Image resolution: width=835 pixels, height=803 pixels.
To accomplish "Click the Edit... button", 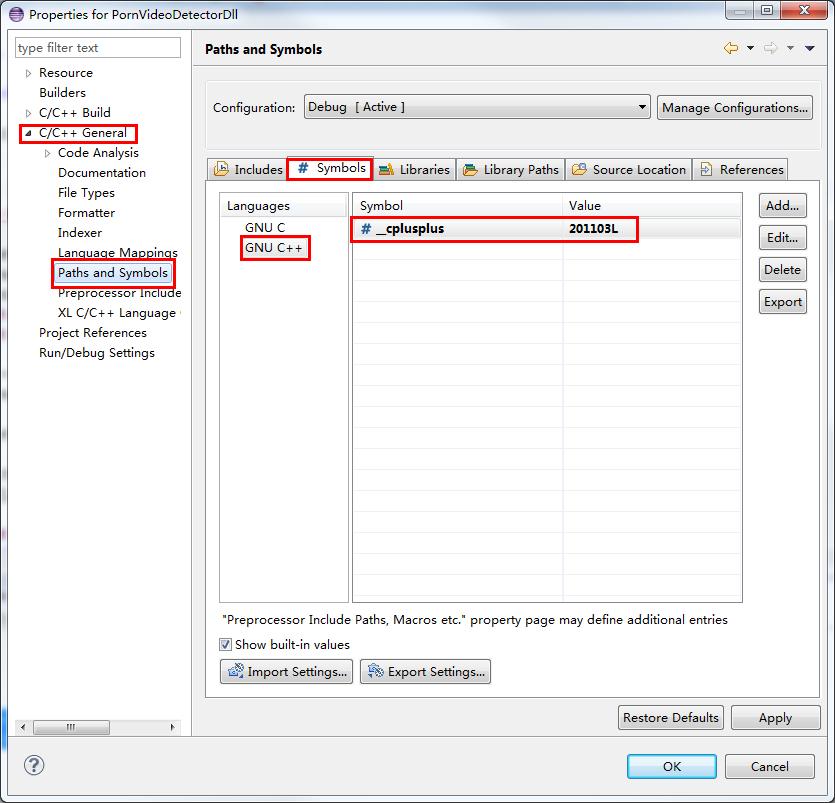I will [782, 237].
